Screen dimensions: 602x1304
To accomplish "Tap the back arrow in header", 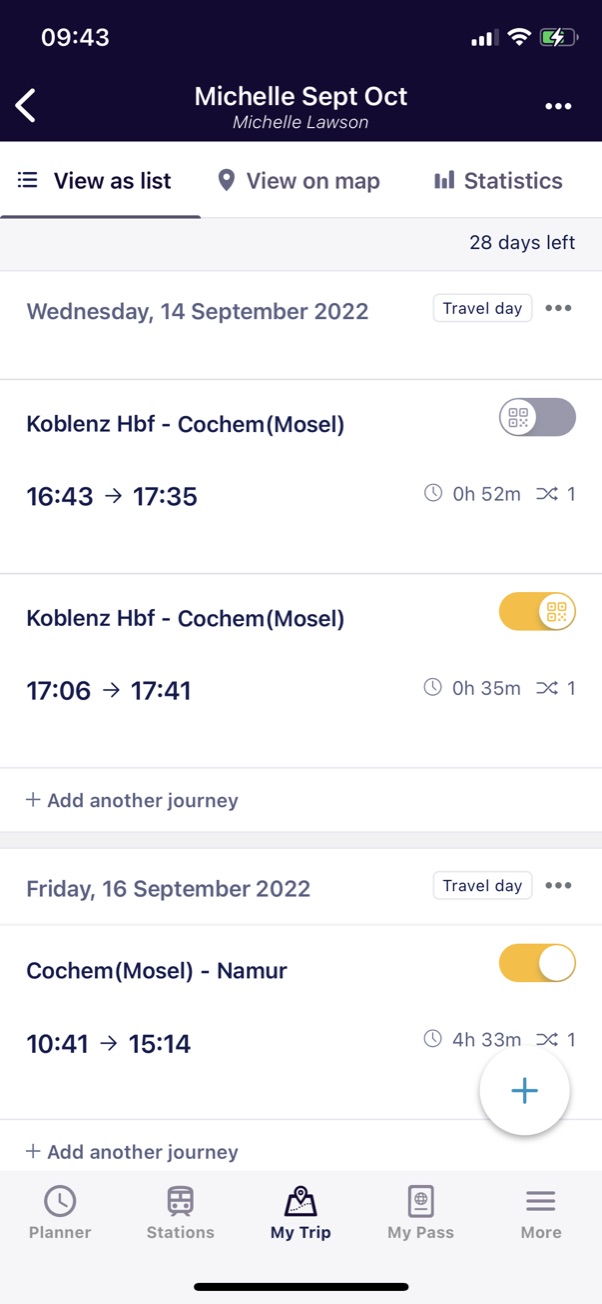I will [27, 105].
